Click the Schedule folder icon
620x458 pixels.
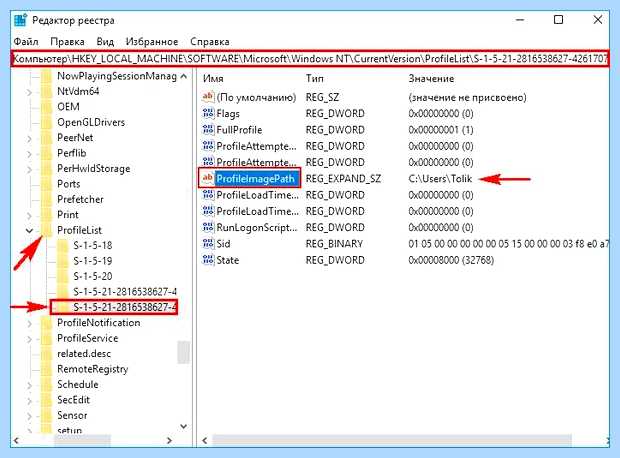[47, 384]
